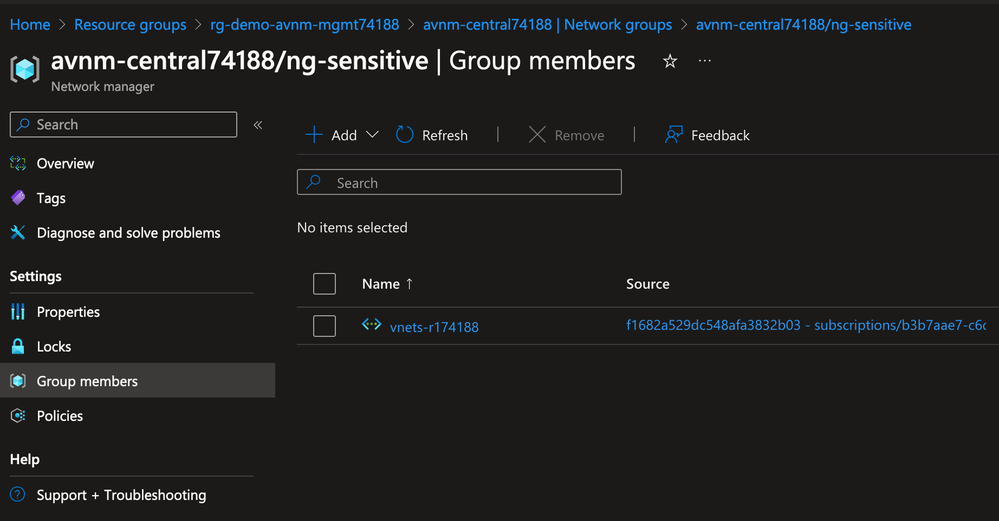Click the Add button label
The width and height of the screenshot is (999, 521).
click(344, 135)
